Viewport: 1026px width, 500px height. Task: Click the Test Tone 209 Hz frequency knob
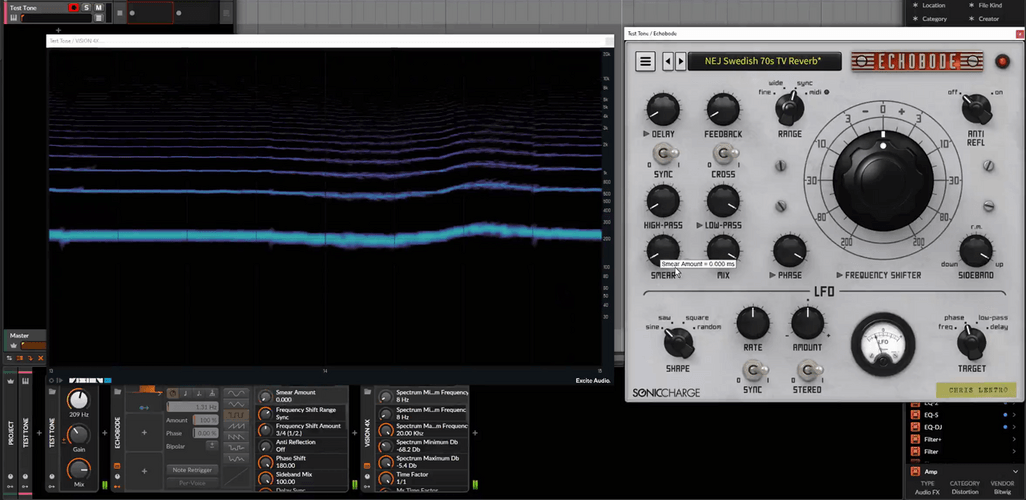pyautogui.click(x=79, y=399)
